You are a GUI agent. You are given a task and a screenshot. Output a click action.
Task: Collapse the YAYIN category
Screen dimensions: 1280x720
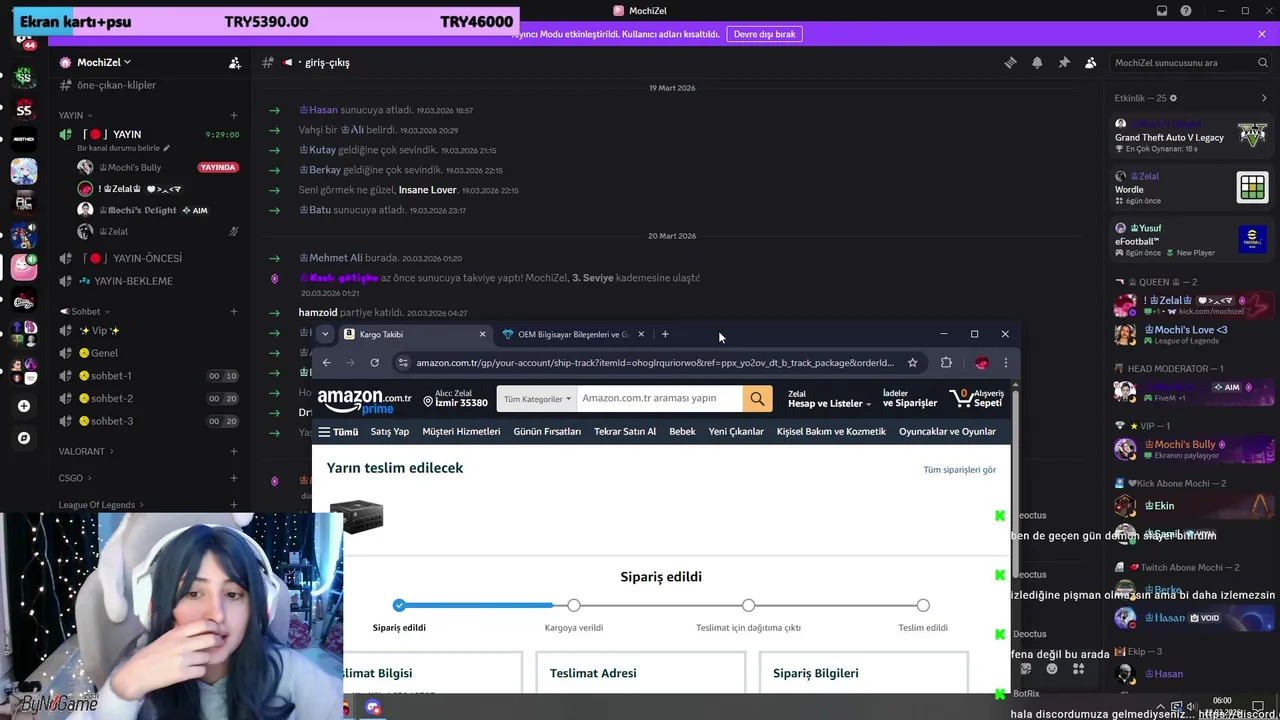pyautogui.click(x=75, y=115)
